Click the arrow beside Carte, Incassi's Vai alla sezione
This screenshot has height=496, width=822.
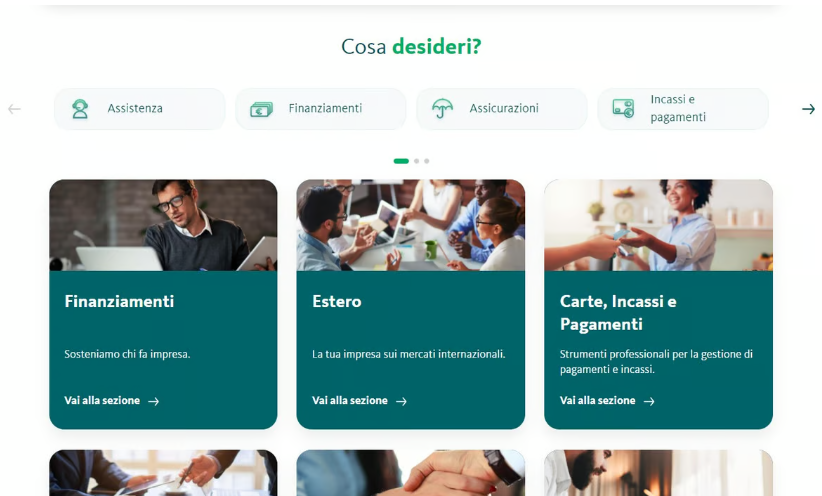649,401
